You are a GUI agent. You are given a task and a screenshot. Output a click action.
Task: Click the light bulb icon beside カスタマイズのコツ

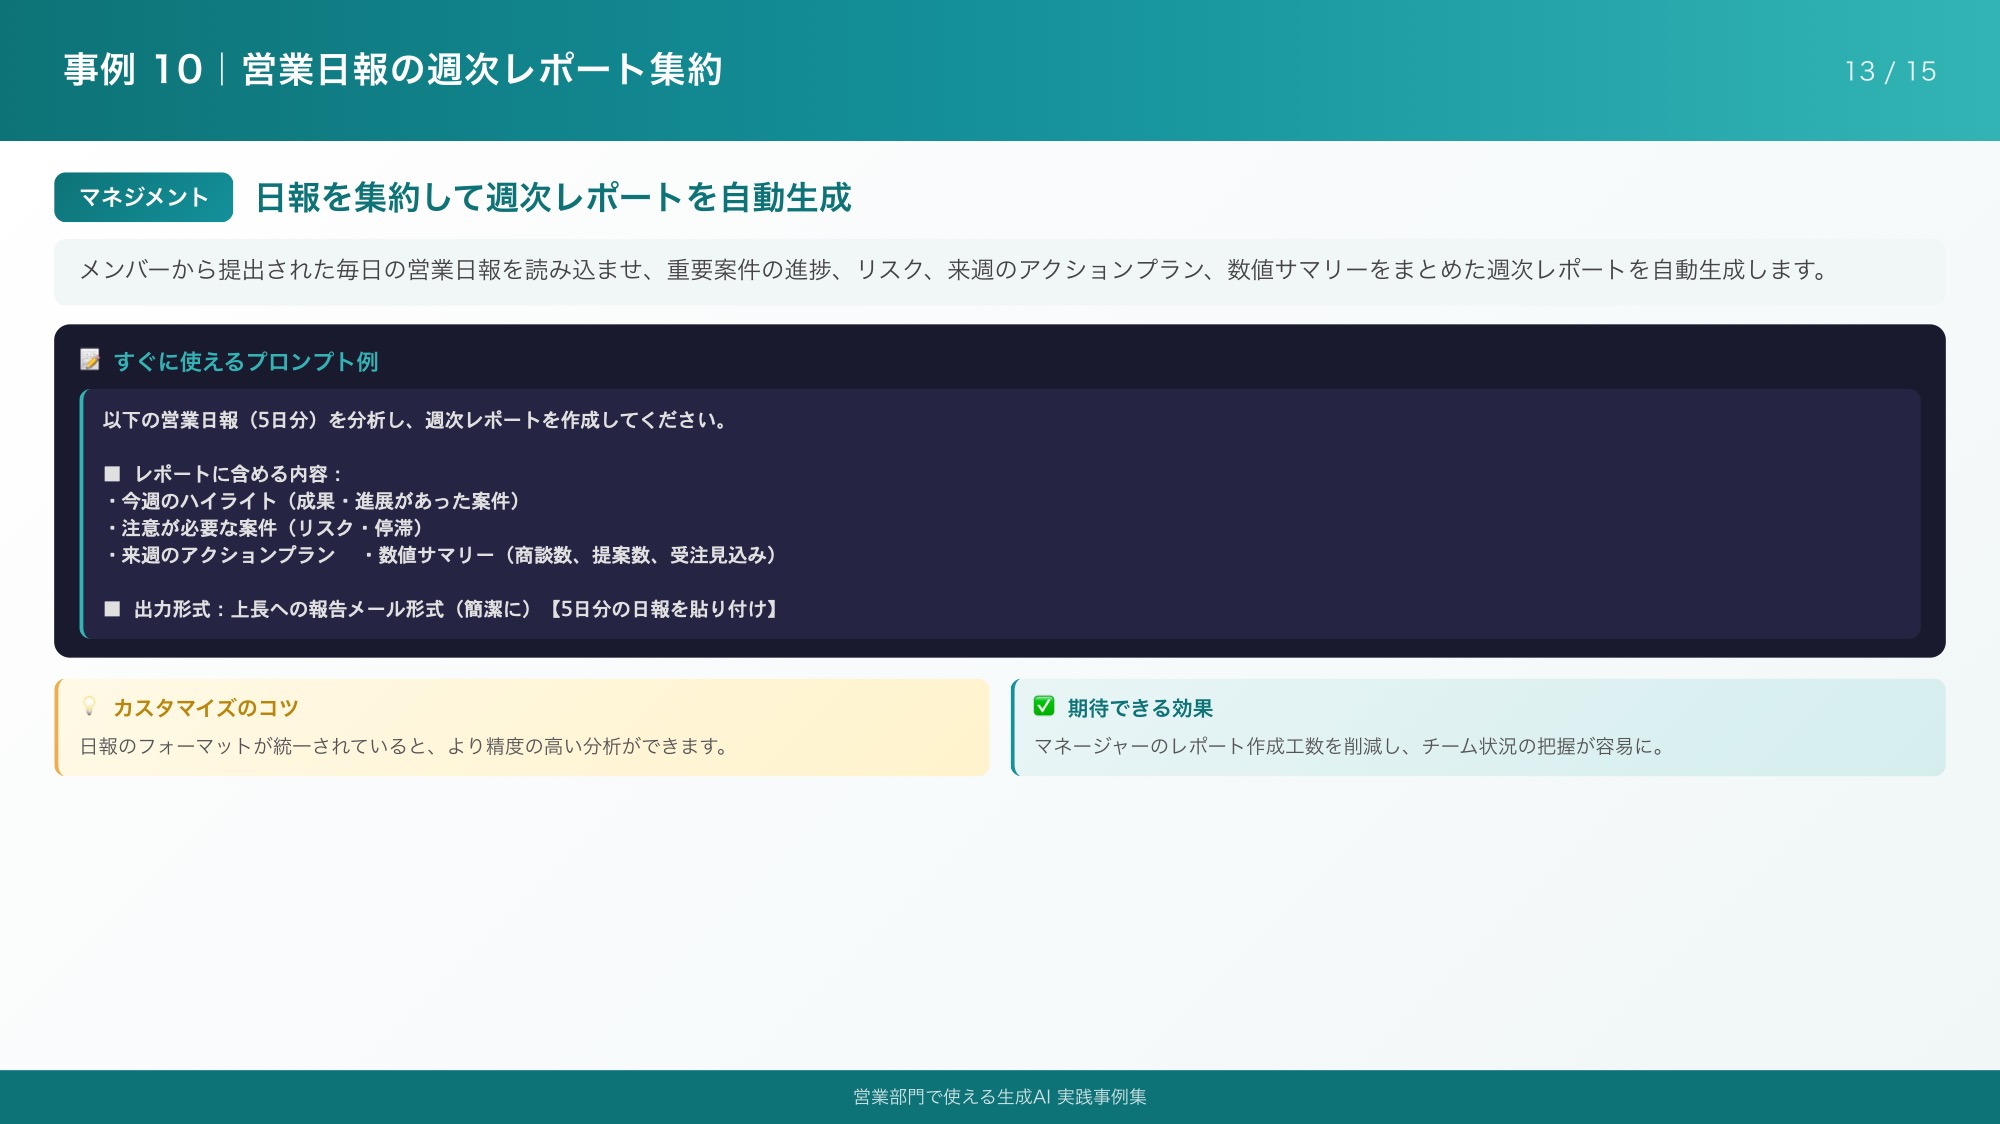coord(89,706)
